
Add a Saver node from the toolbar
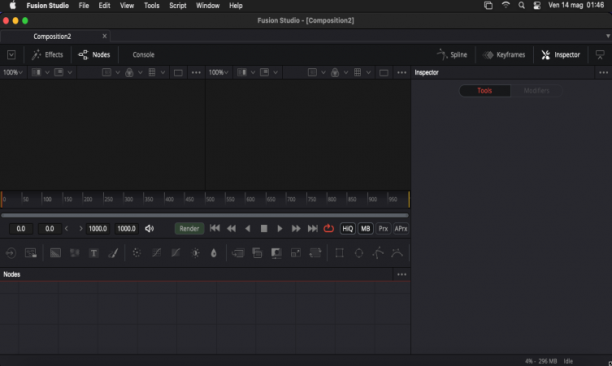30,253
